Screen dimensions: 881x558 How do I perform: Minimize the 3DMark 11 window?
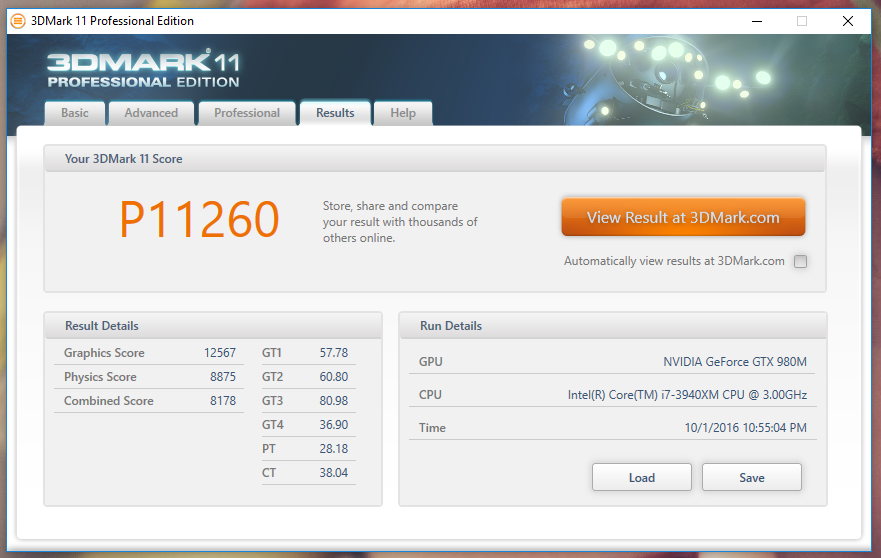[757, 21]
